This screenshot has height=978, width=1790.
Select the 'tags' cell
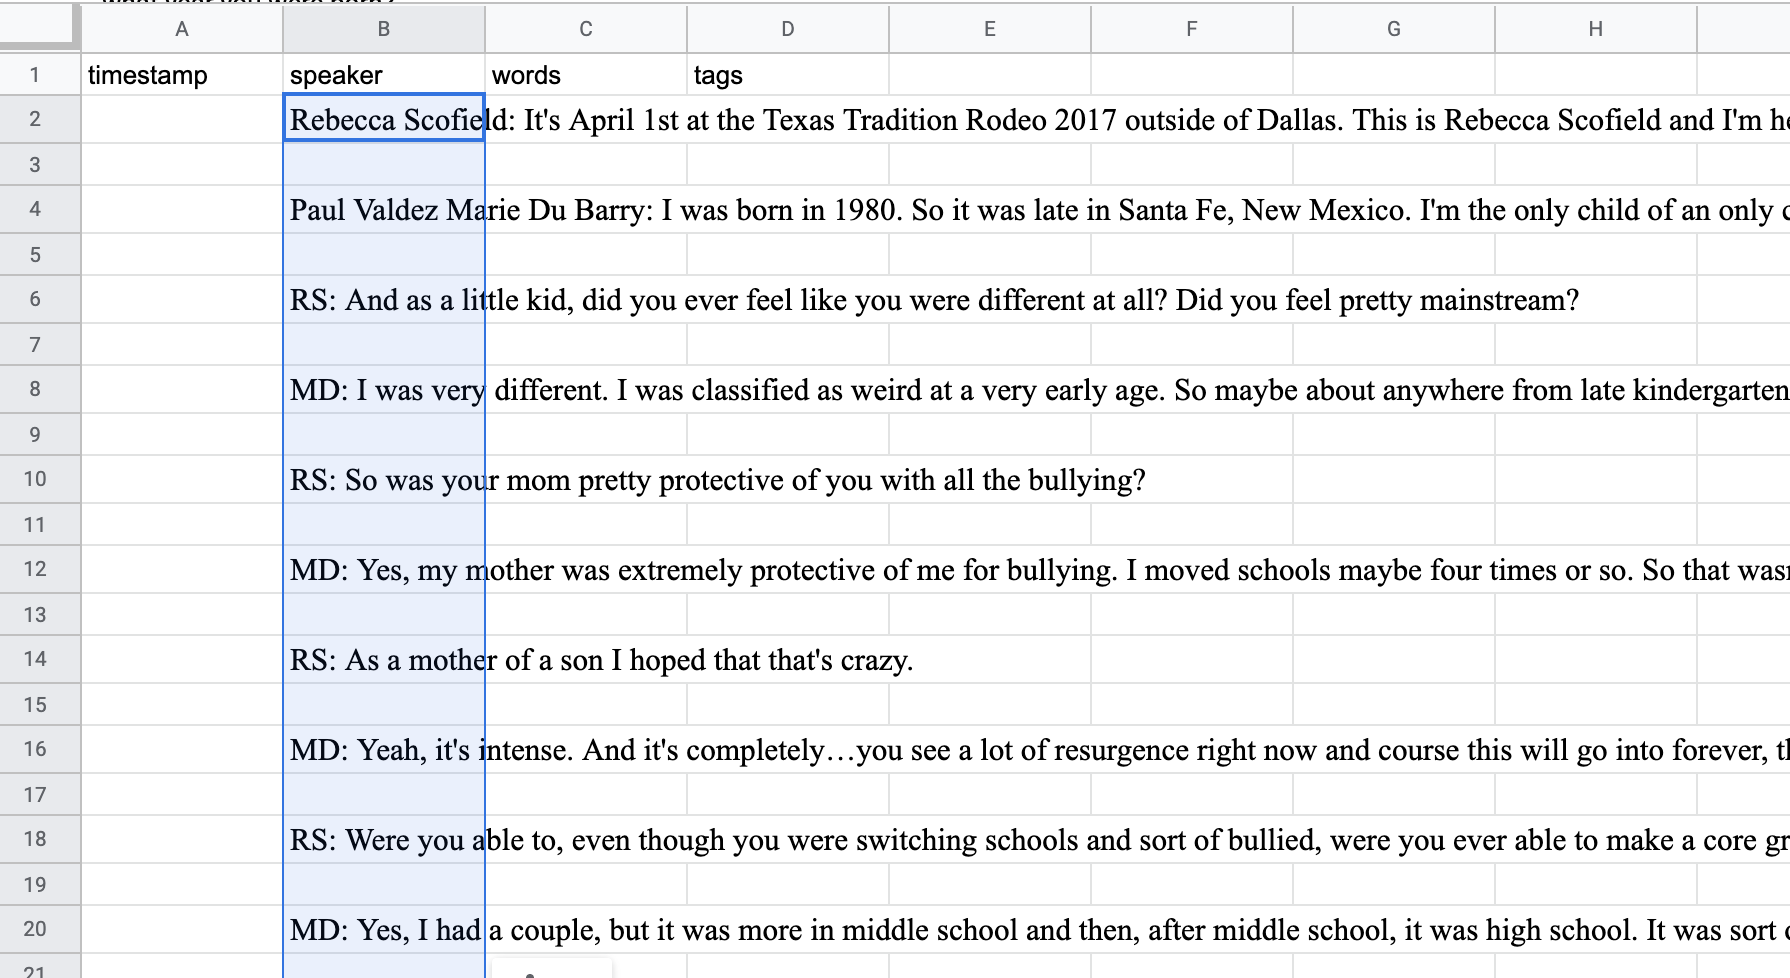788,75
